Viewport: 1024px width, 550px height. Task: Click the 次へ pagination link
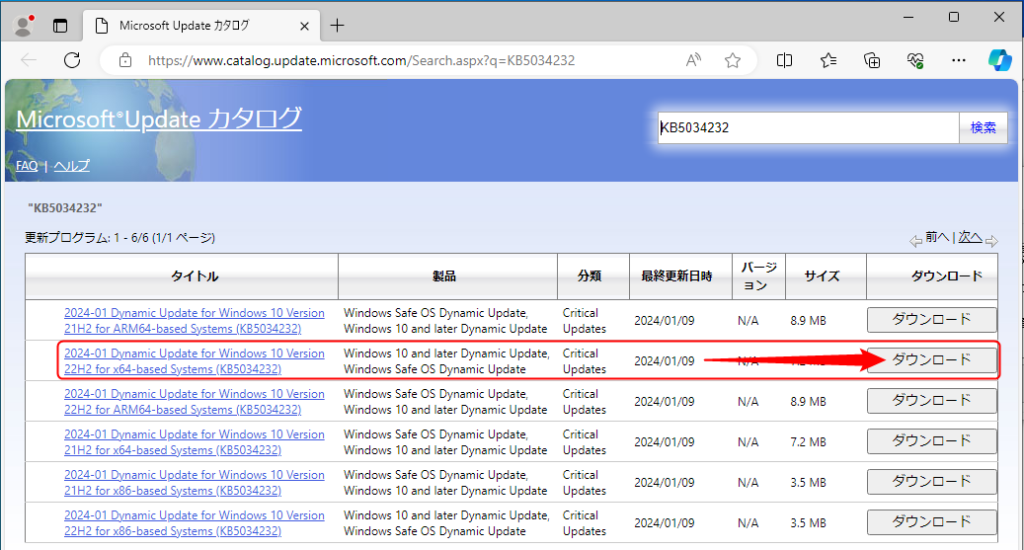(x=970, y=237)
